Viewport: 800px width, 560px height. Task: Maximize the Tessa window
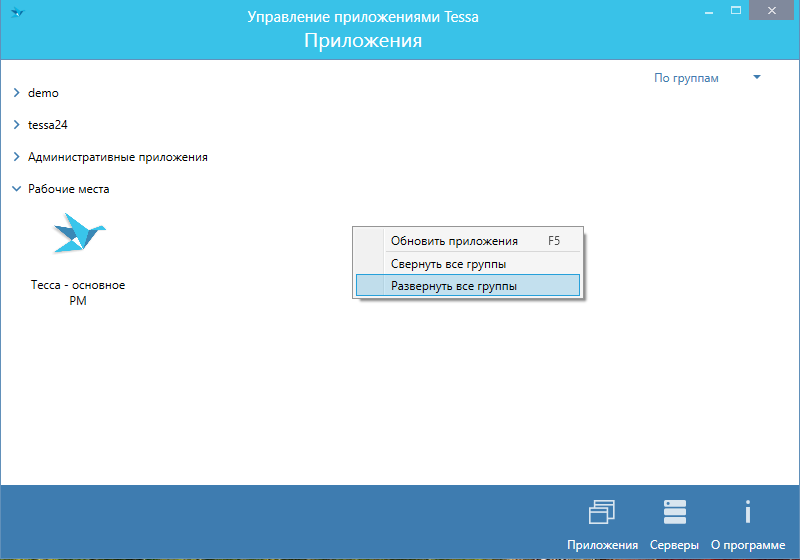coord(736,11)
